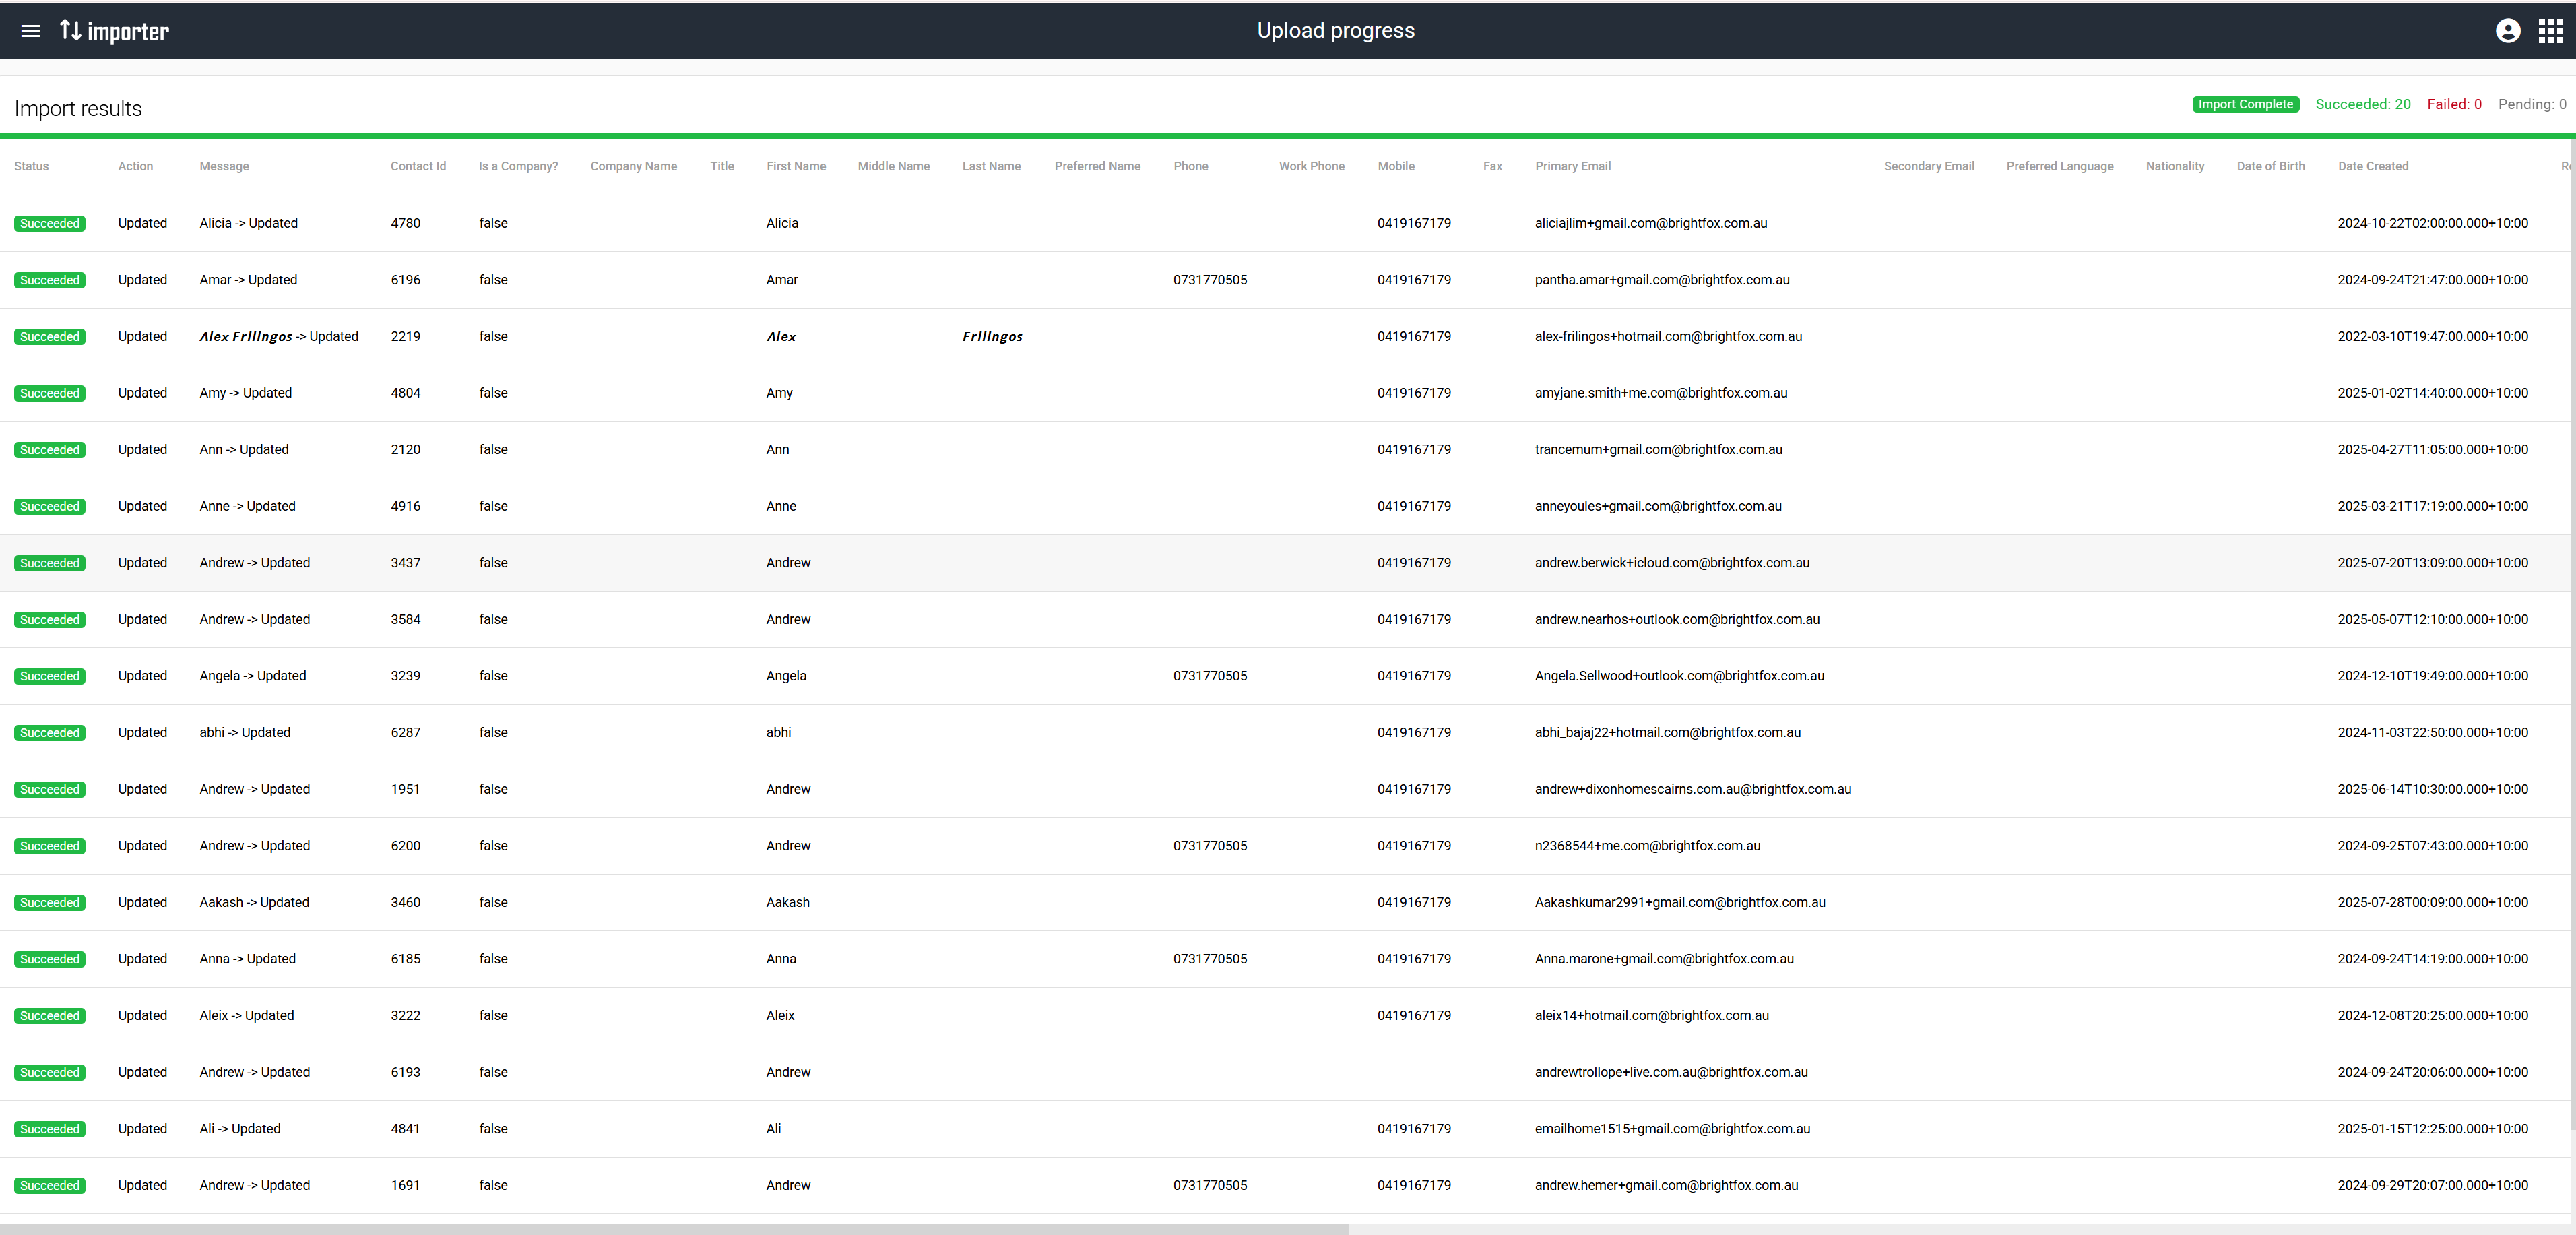Click the Date of Birth column header
The height and width of the screenshot is (1235, 2576).
[2271, 166]
